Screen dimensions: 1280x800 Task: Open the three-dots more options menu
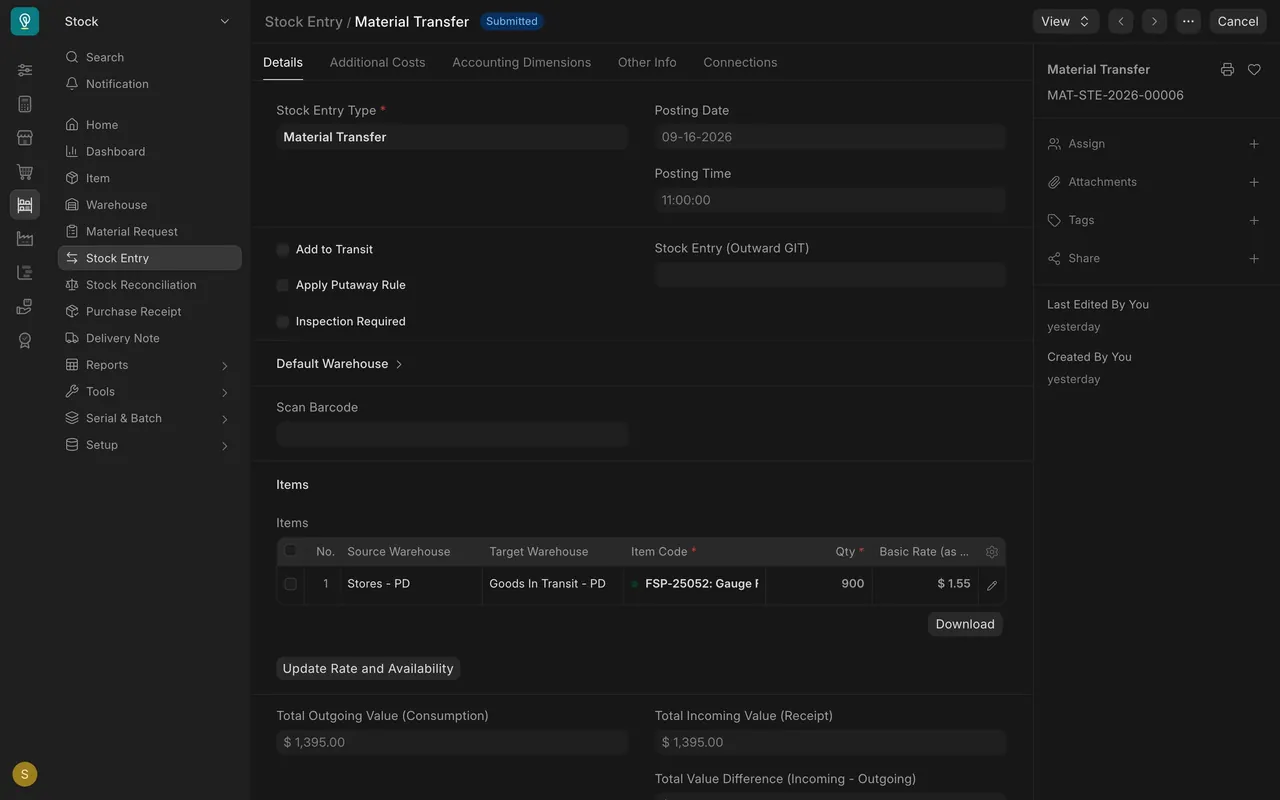[x=1188, y=21]
